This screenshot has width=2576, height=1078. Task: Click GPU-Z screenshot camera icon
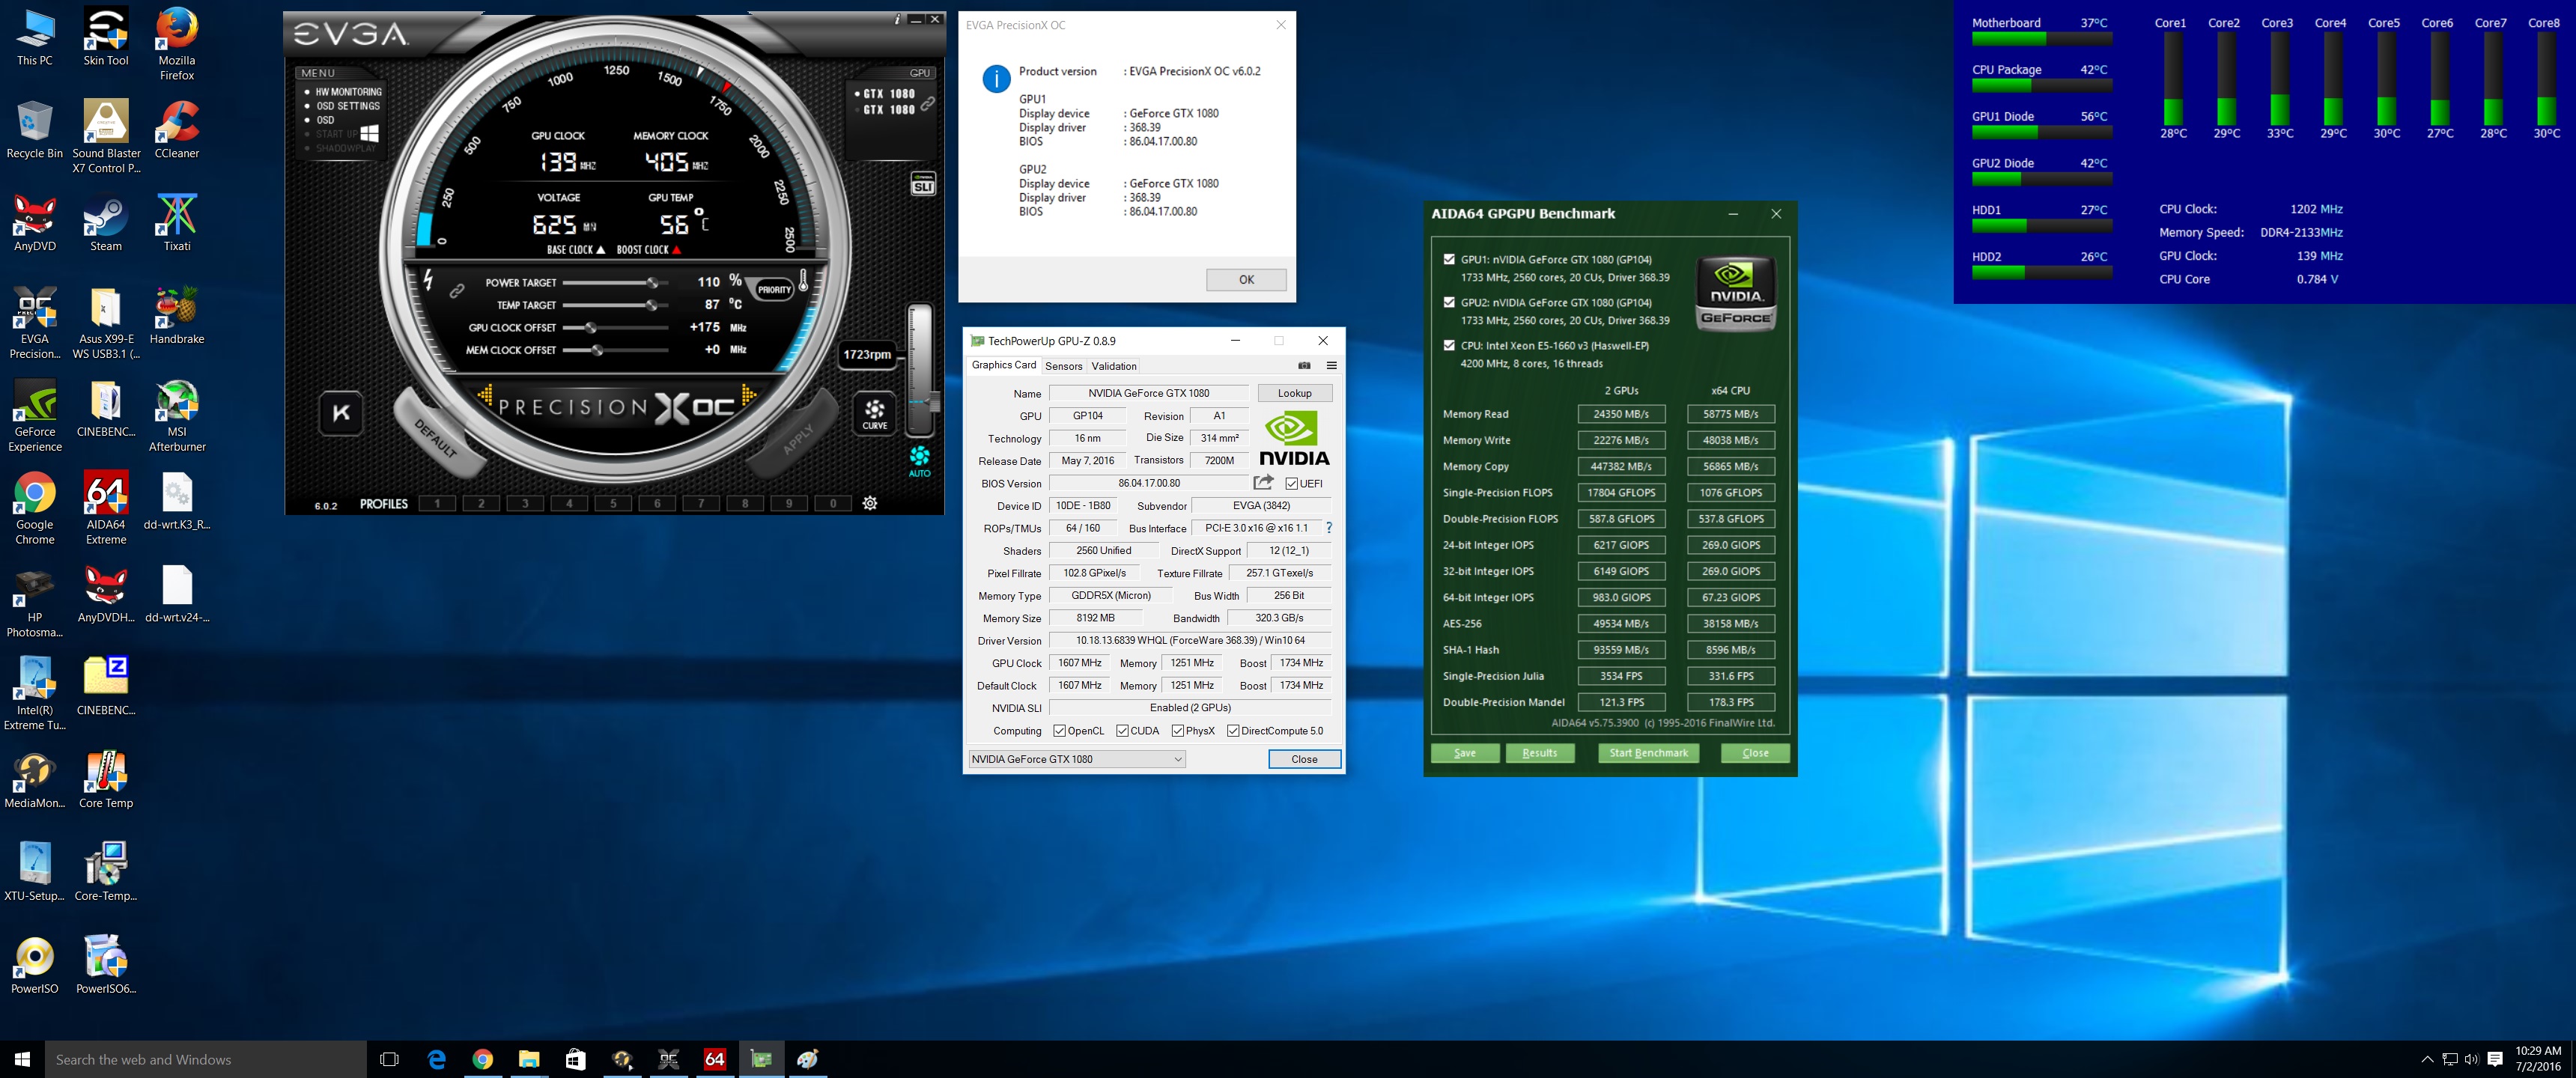coord(1304,365)
